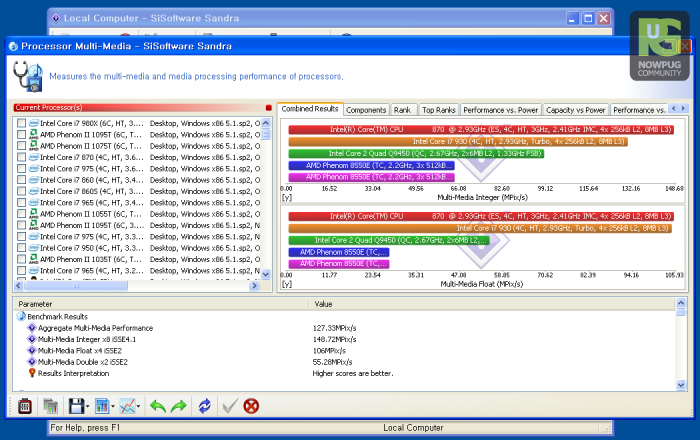Click the green Back arrow
This screenshot has width=700, height=440.
click(158, 406)
